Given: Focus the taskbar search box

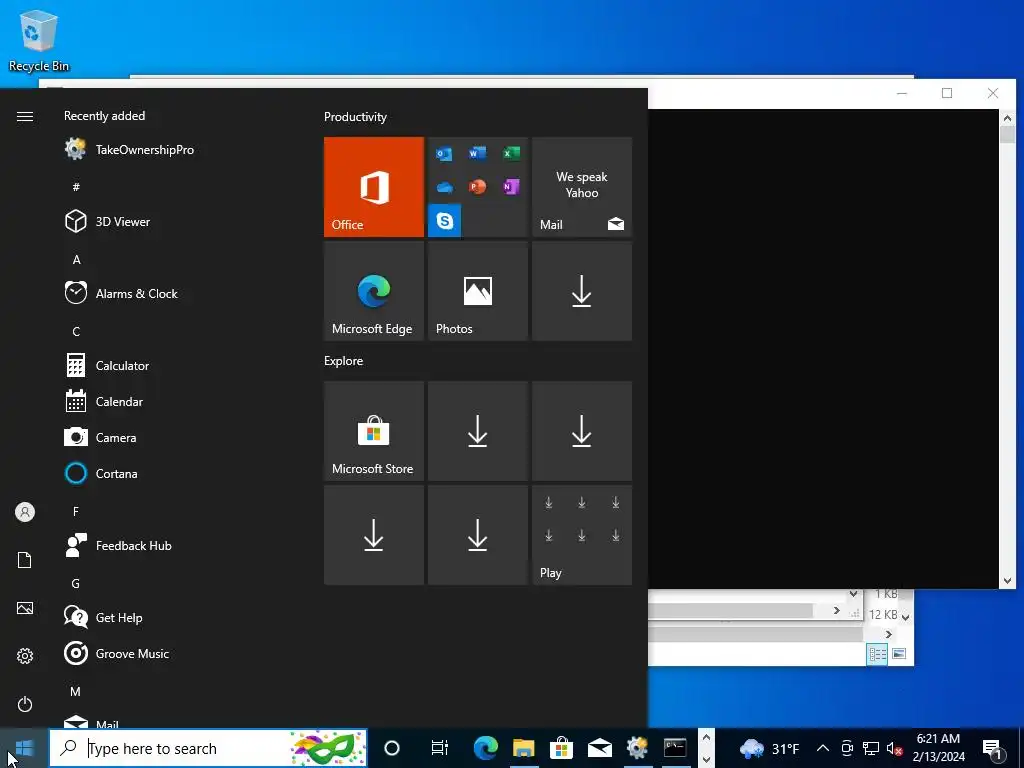Looking at the screenshot, I should (208, 748).
